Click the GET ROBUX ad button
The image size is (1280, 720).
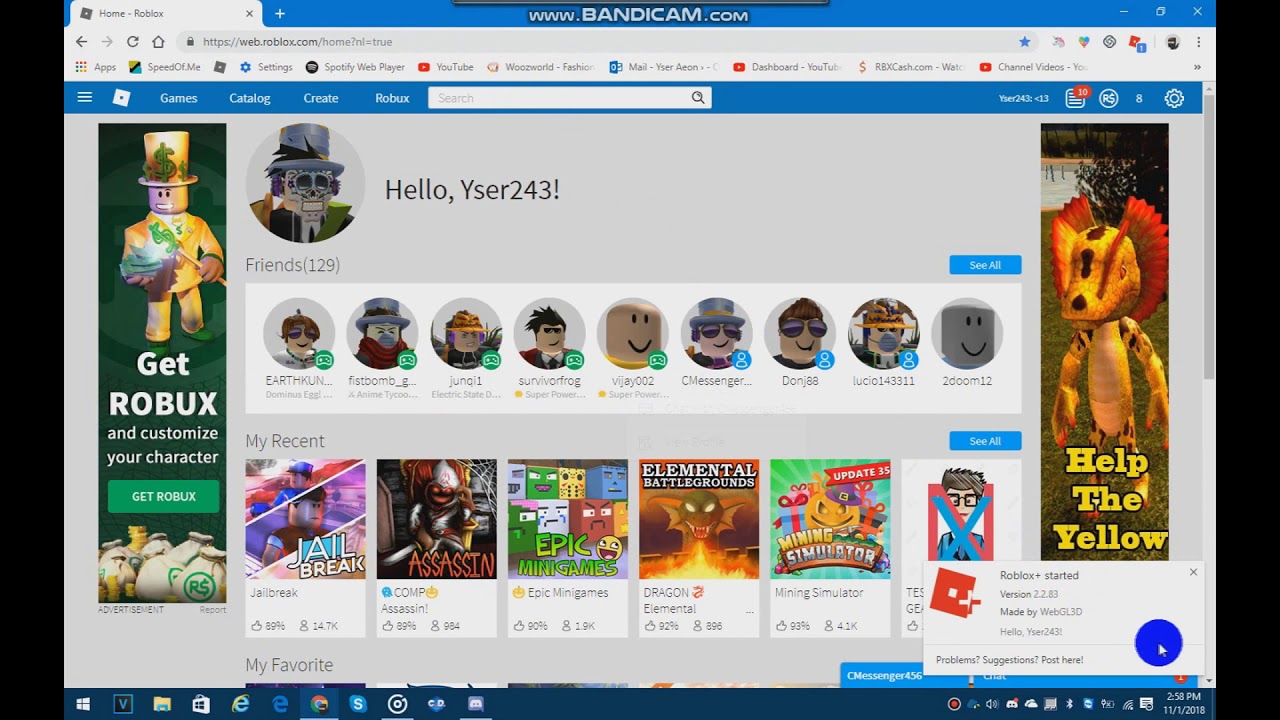coord(163,496)
